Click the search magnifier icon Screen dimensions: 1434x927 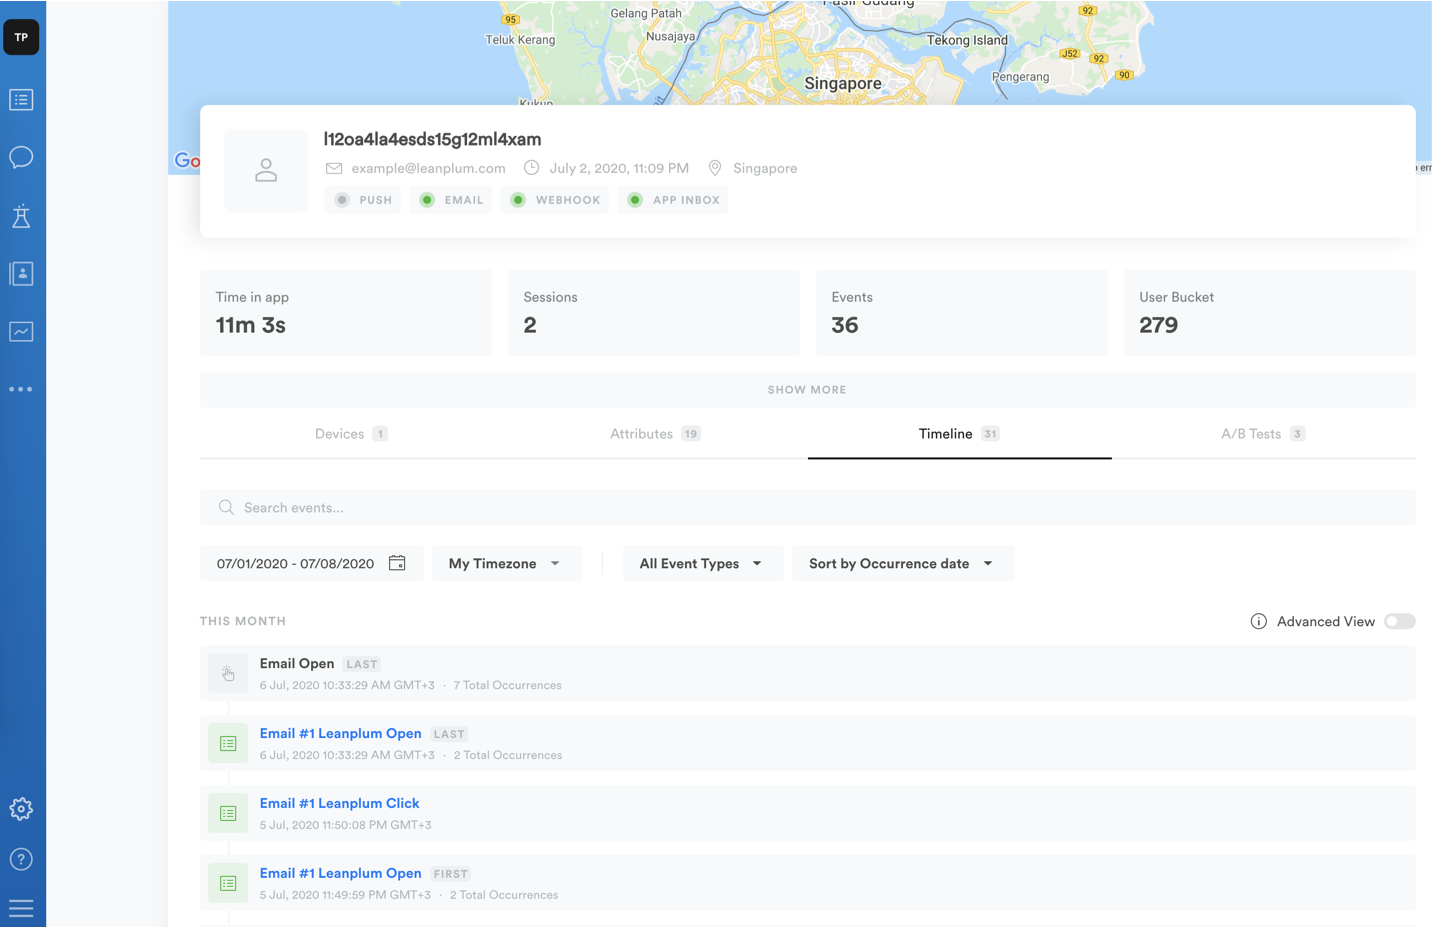point(226,508)
